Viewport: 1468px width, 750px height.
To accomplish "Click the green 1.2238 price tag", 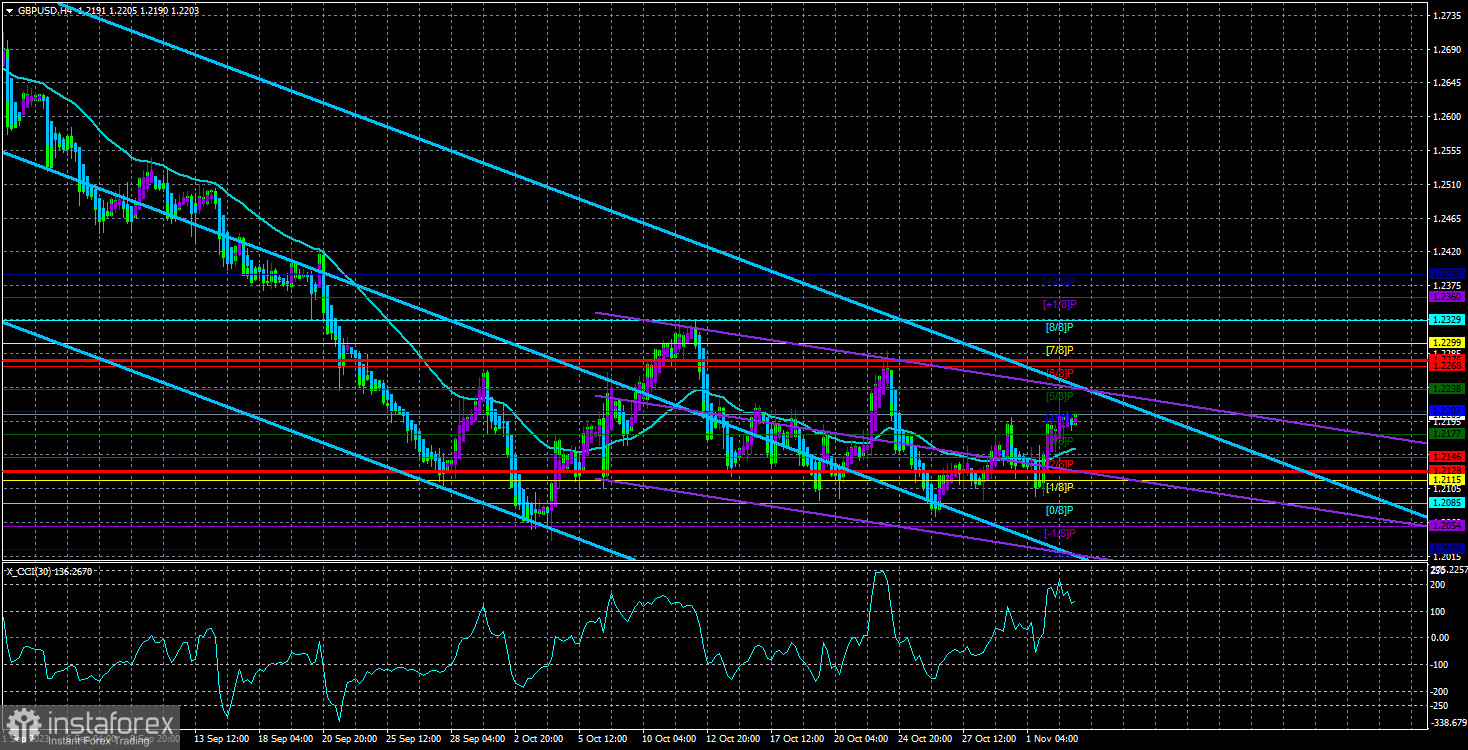I will coord(1448,388).
